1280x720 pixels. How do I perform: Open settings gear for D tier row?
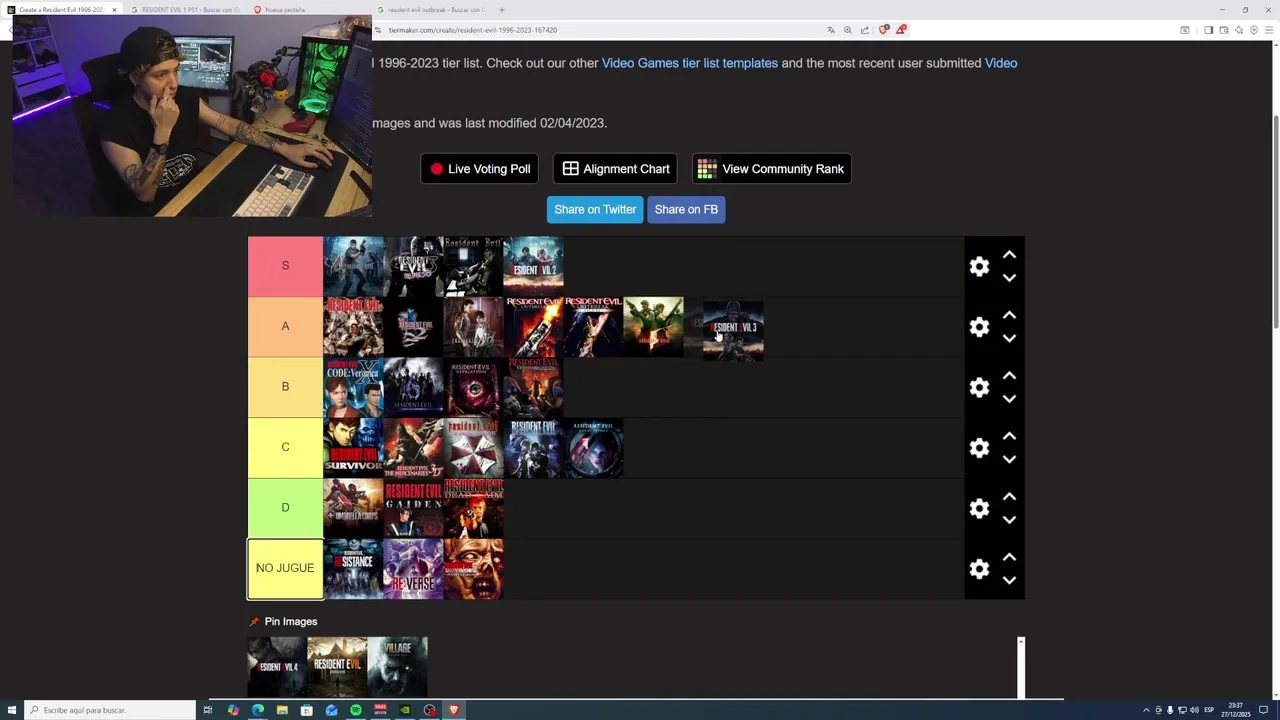[x=979, y=508]
